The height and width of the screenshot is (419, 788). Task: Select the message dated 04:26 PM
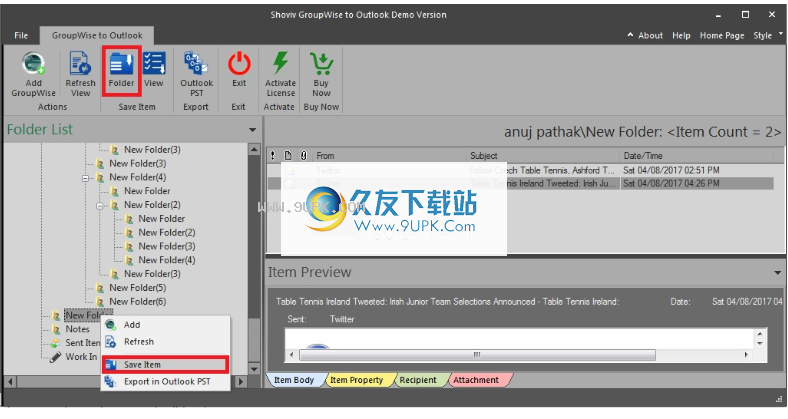pyautogui.click(x=521, y=183)
